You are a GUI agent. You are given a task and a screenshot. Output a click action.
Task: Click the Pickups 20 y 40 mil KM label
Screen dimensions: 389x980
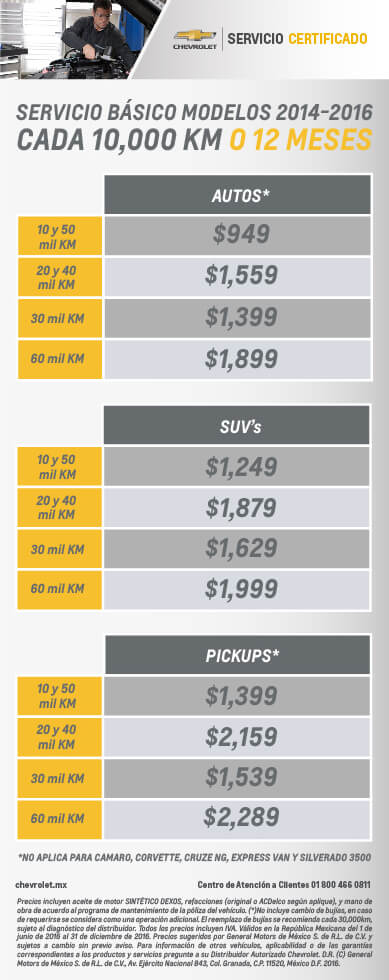tap(60, 737)
